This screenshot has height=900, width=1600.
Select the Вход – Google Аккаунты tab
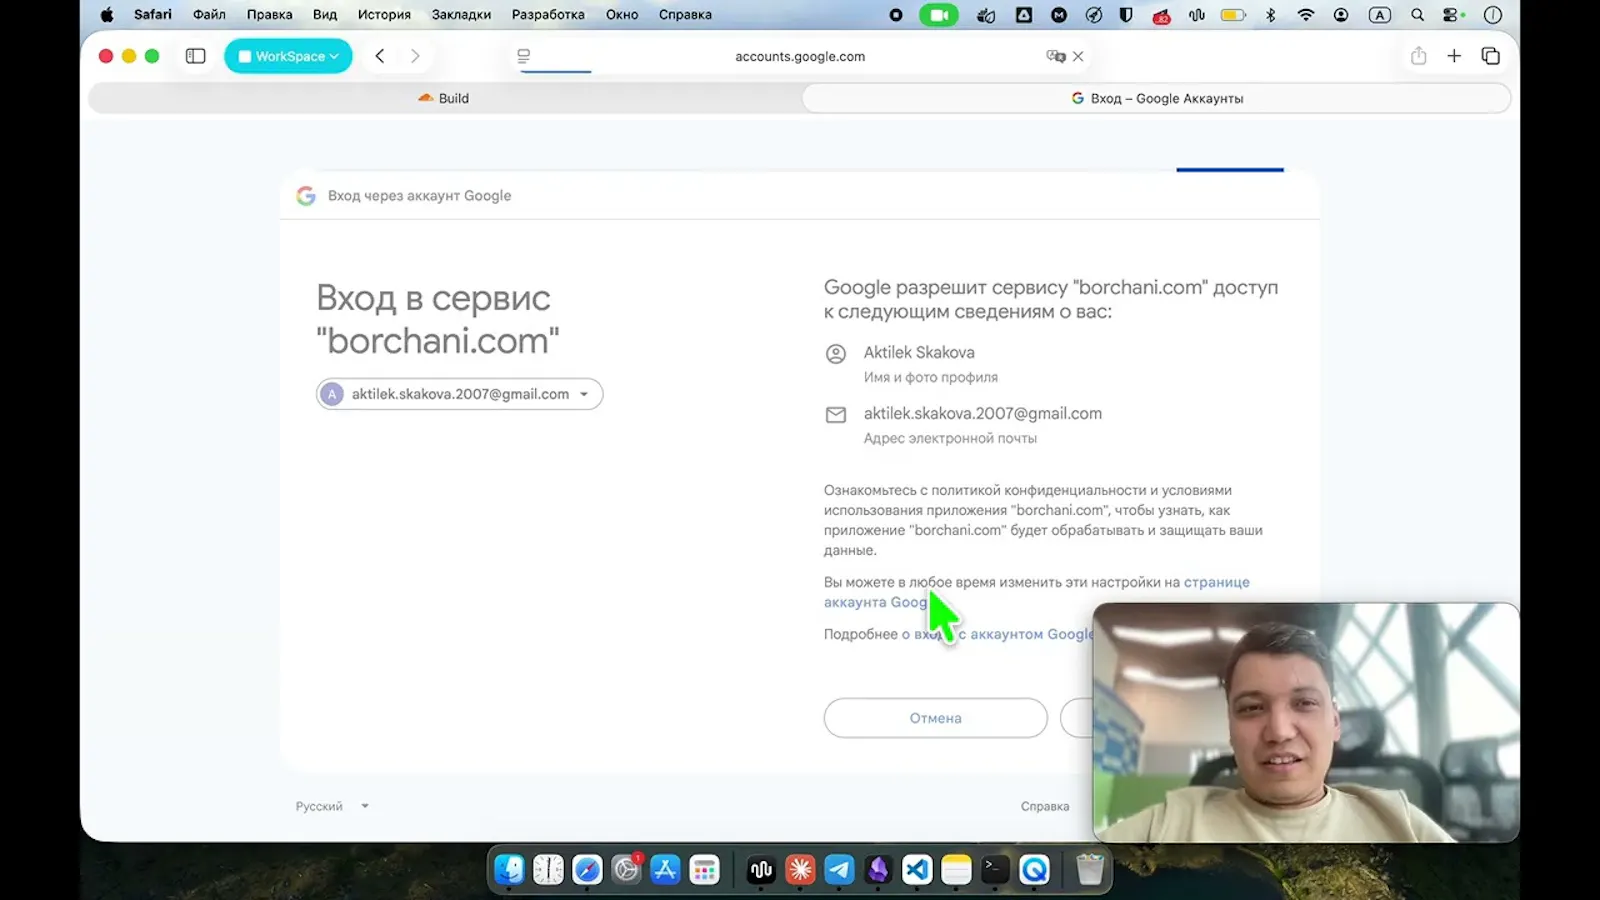click(x=1157, y=98)
